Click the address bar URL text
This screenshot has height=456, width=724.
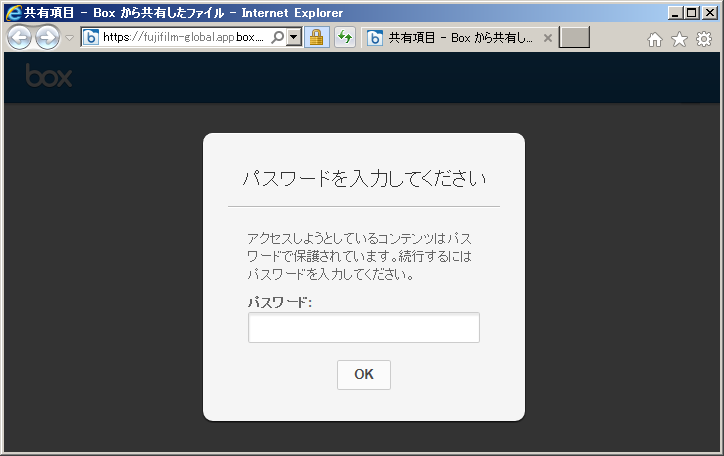(x=183, y=37)
